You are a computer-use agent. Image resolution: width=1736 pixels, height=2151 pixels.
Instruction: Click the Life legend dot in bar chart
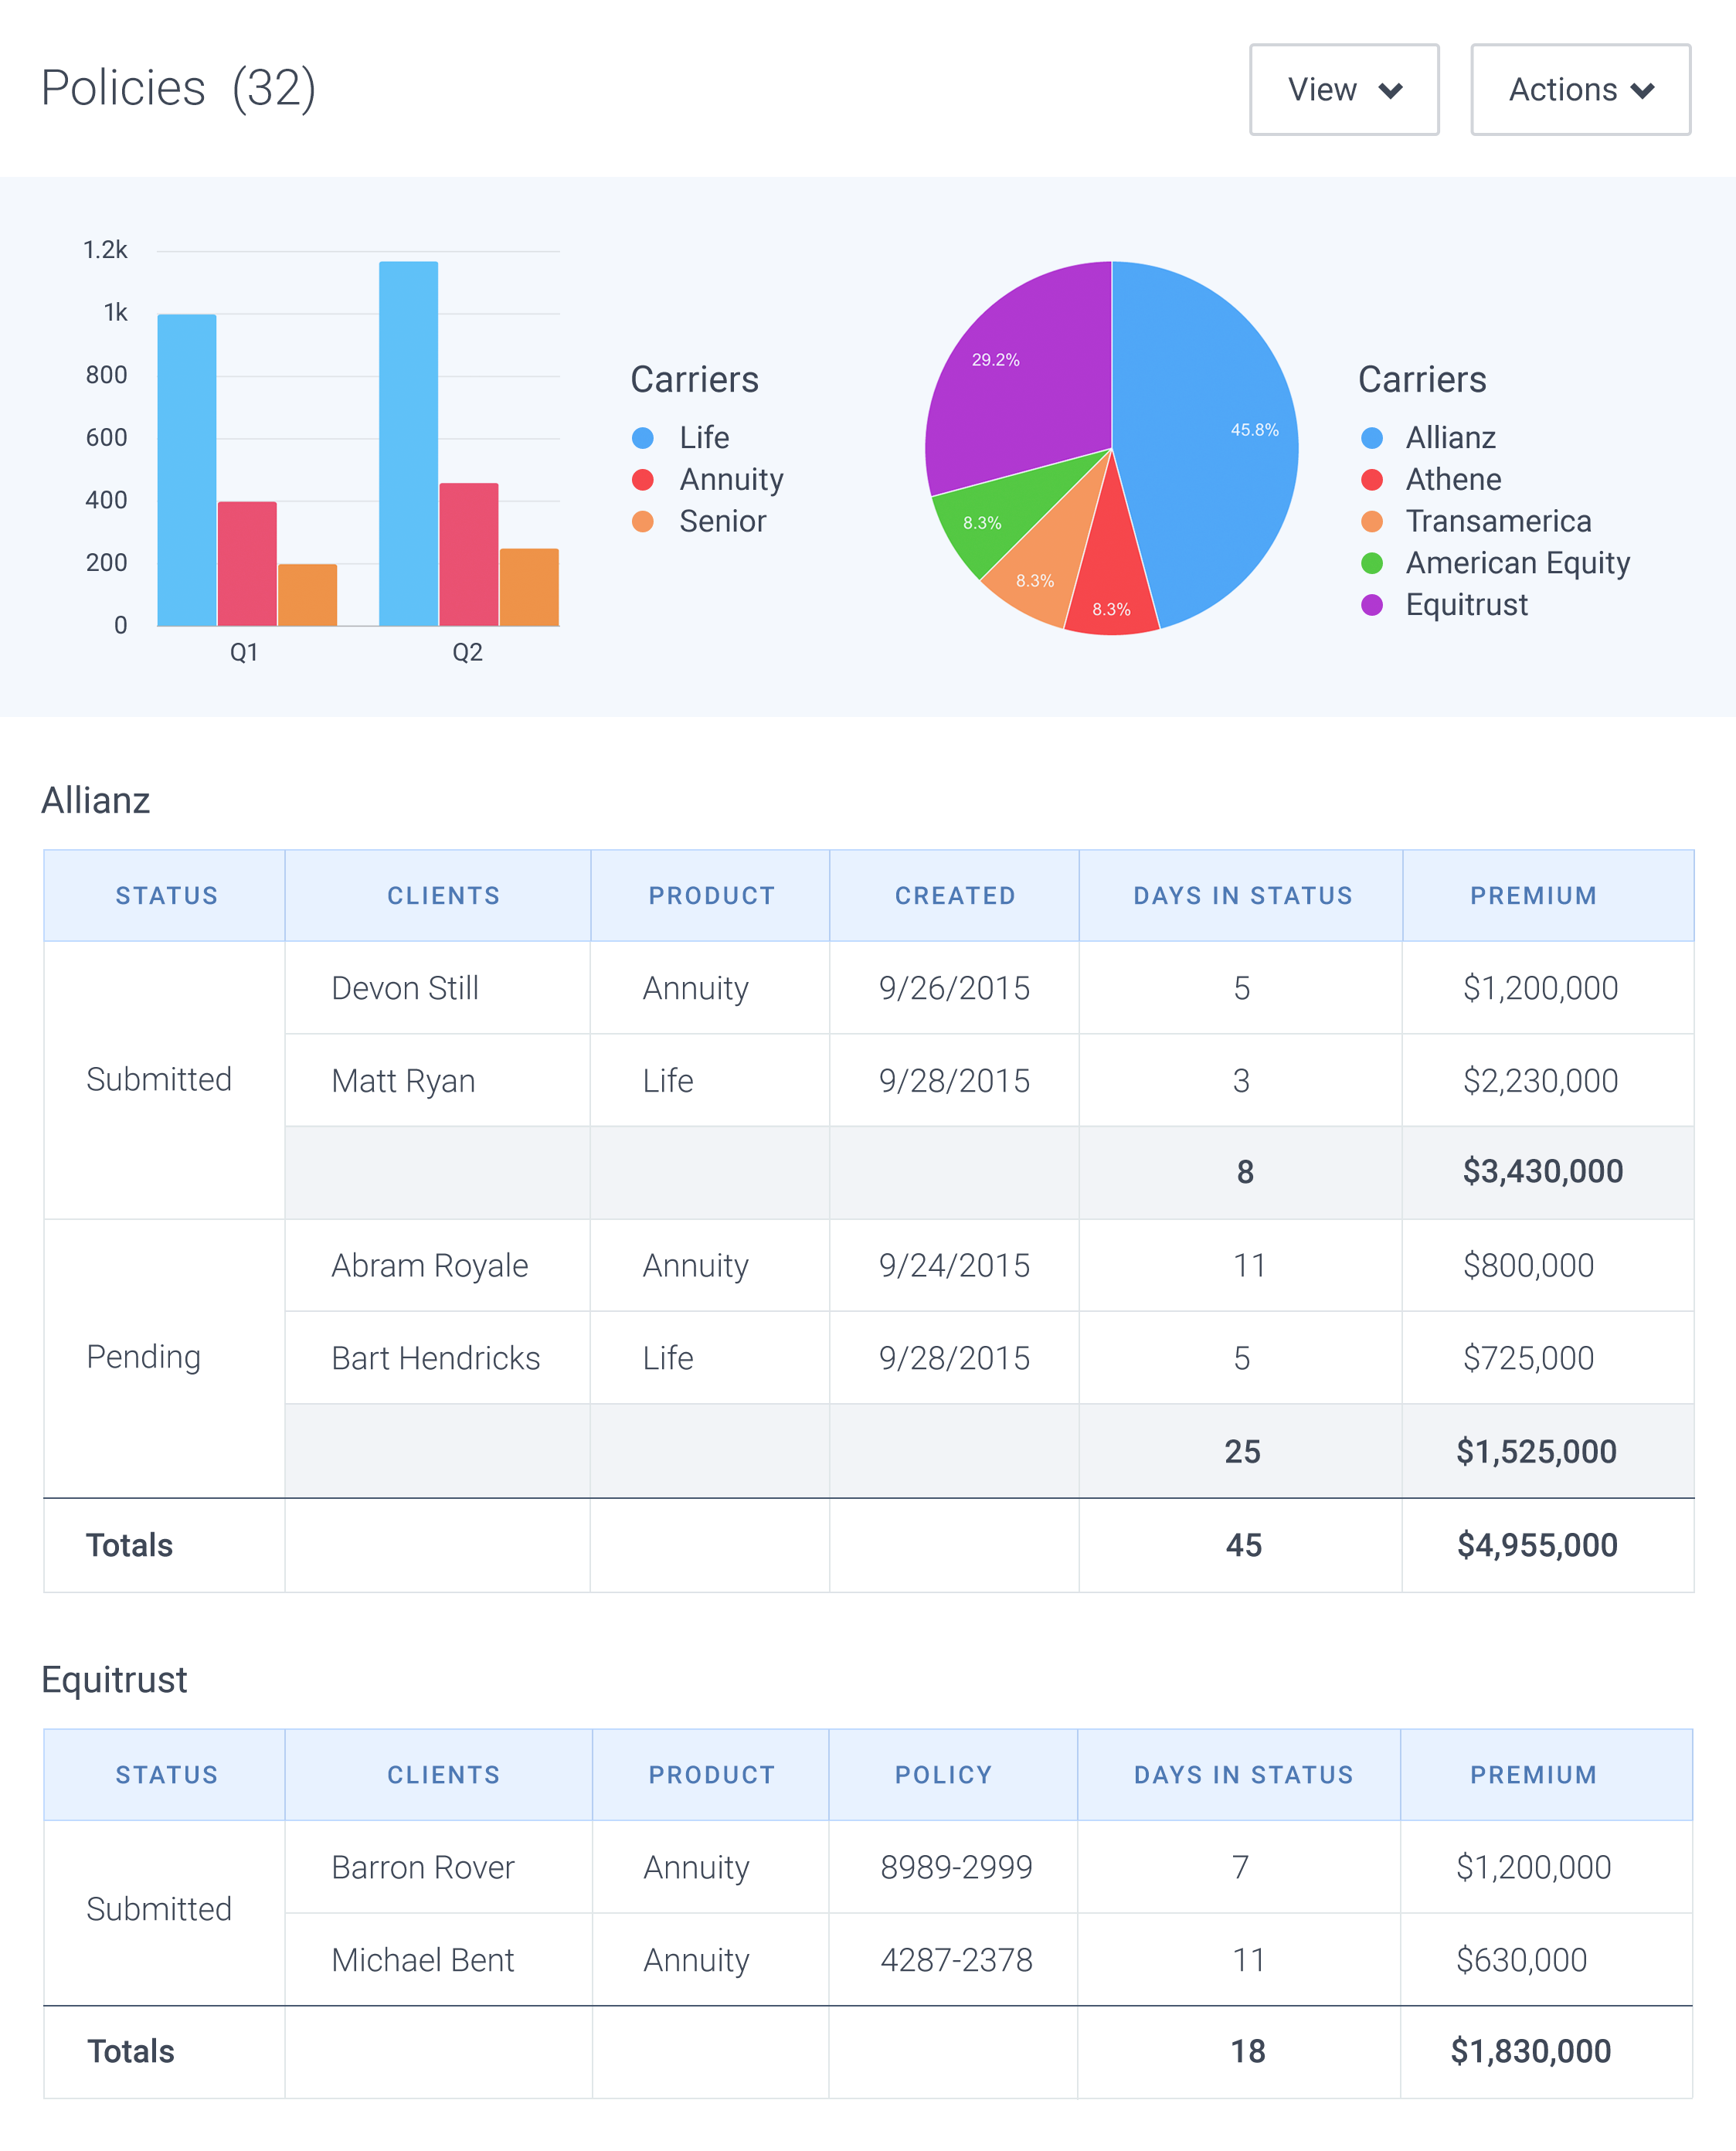click(643, 438)
